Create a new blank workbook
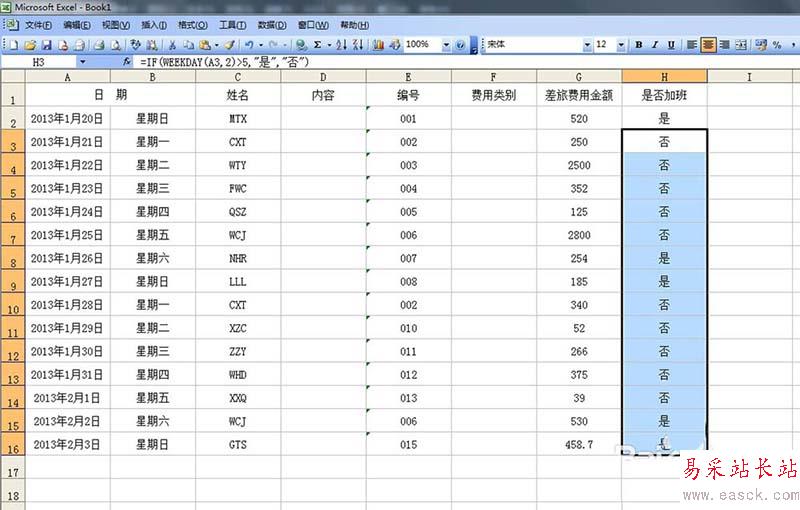Screen dimensions: 800x510 click(x=13, y=45)
